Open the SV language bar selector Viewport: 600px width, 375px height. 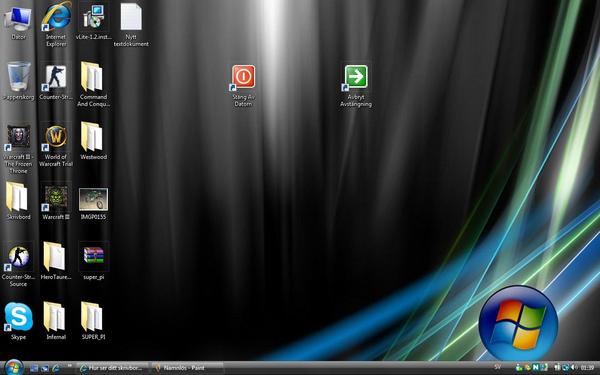497,367
